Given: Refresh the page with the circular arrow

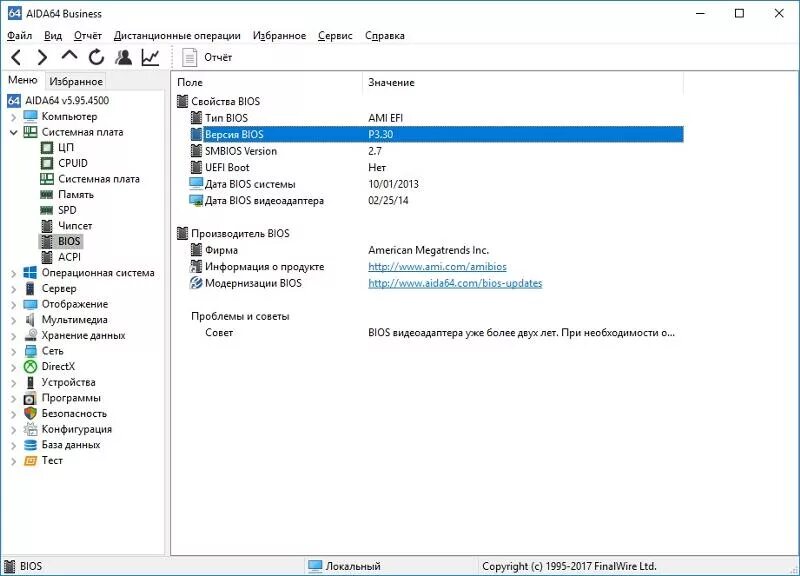Looking at the screenshot, I should pos(96,57).
